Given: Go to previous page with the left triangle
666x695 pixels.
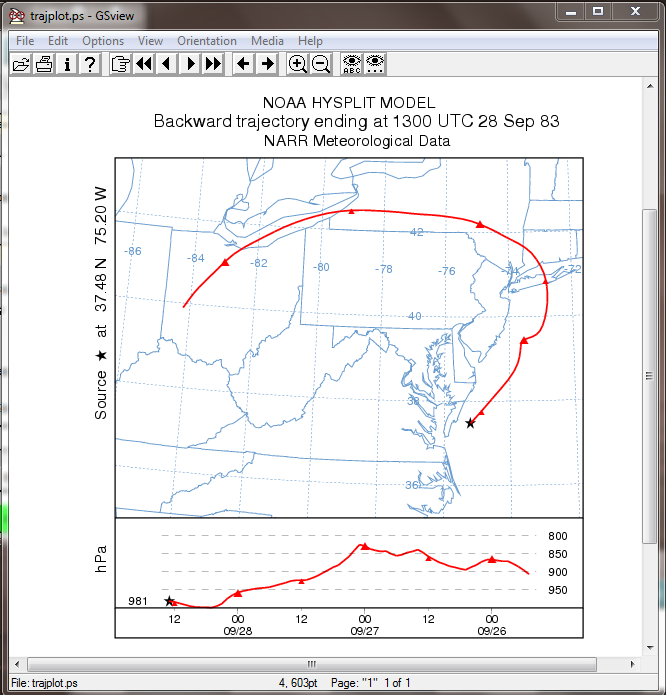Looking at the screenshot, I should (x=167, y=64).
